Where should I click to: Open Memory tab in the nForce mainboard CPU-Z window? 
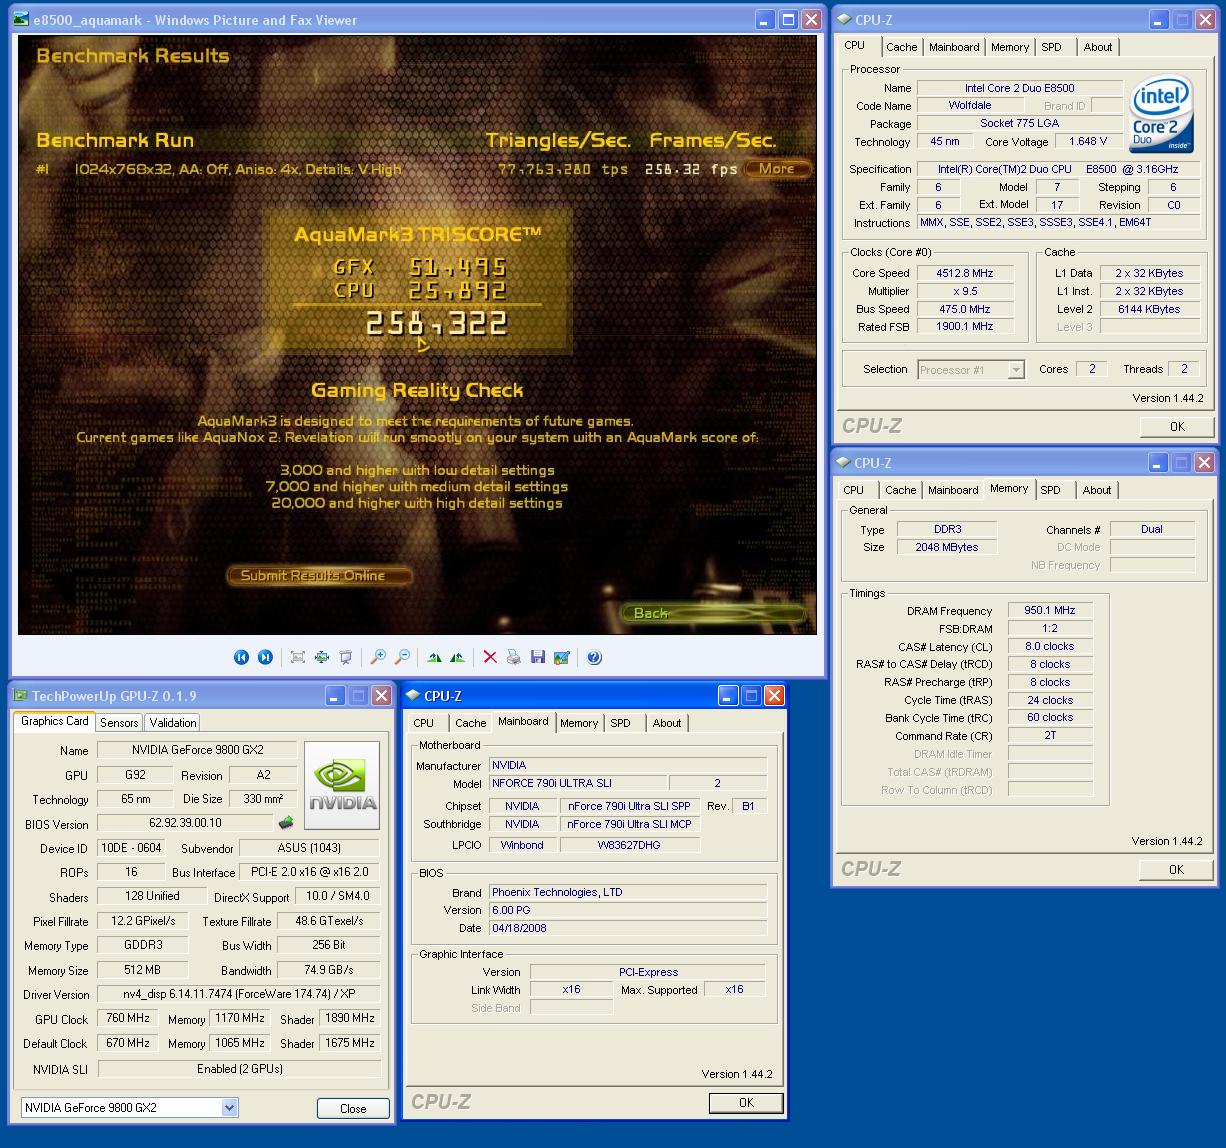579,723
